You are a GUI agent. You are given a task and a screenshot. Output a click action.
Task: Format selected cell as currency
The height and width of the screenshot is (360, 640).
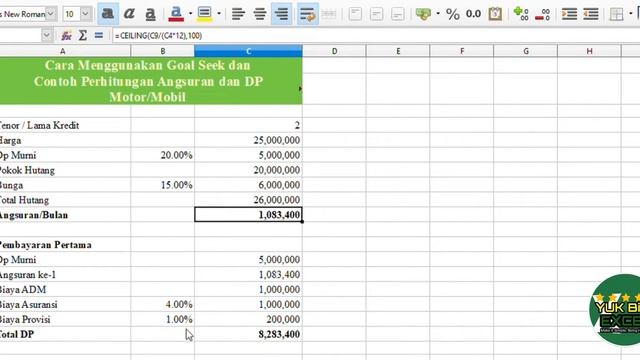[423, 14]
